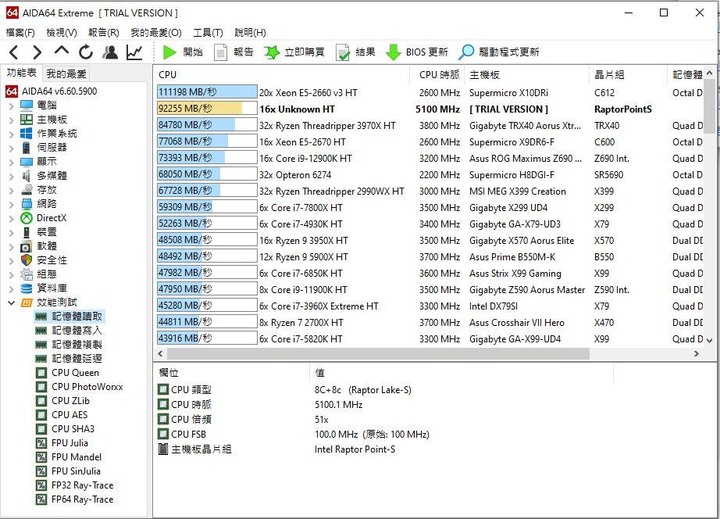Viewport: 720px width, 519px height.
Task: Open 驅動程式更新 driver update search
Action: point(499,52)
